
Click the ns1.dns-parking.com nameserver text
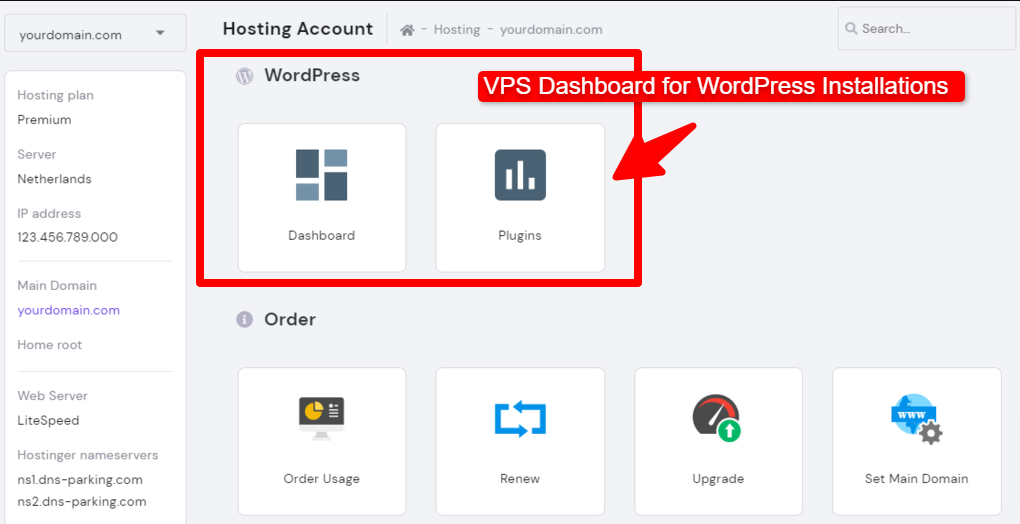80,480
